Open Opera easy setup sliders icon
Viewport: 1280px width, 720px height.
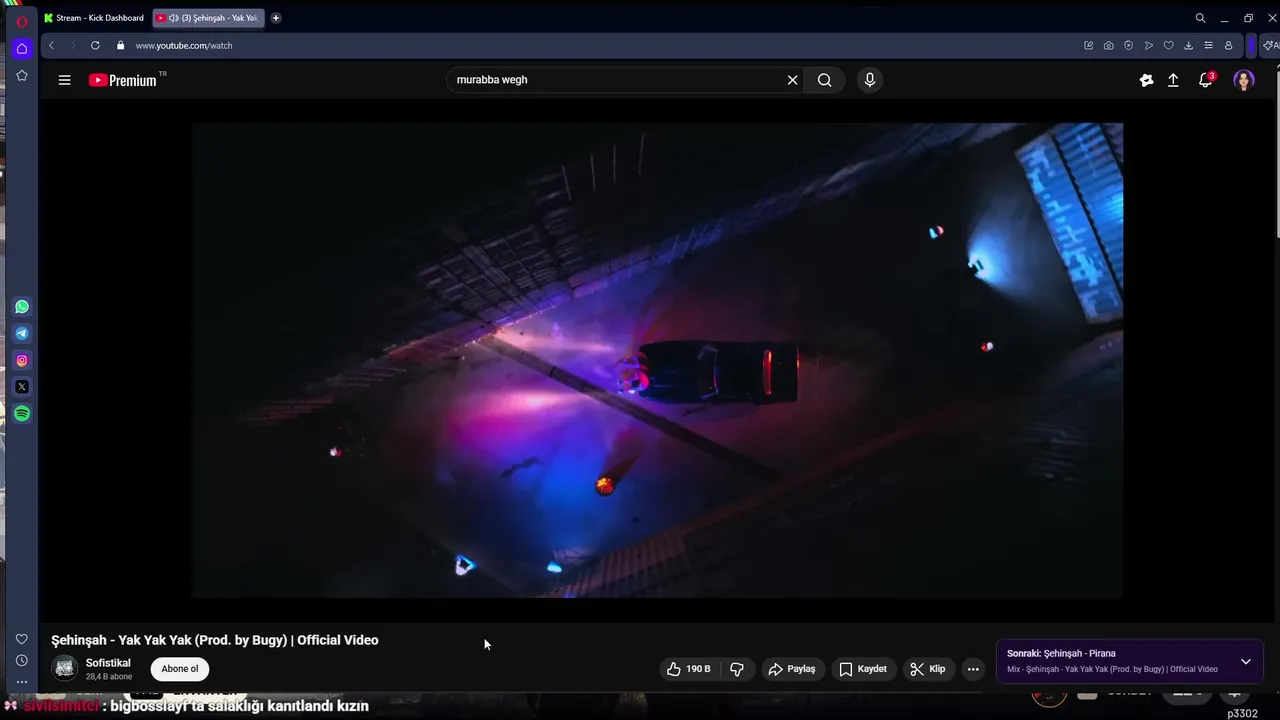click(1208, 45)
